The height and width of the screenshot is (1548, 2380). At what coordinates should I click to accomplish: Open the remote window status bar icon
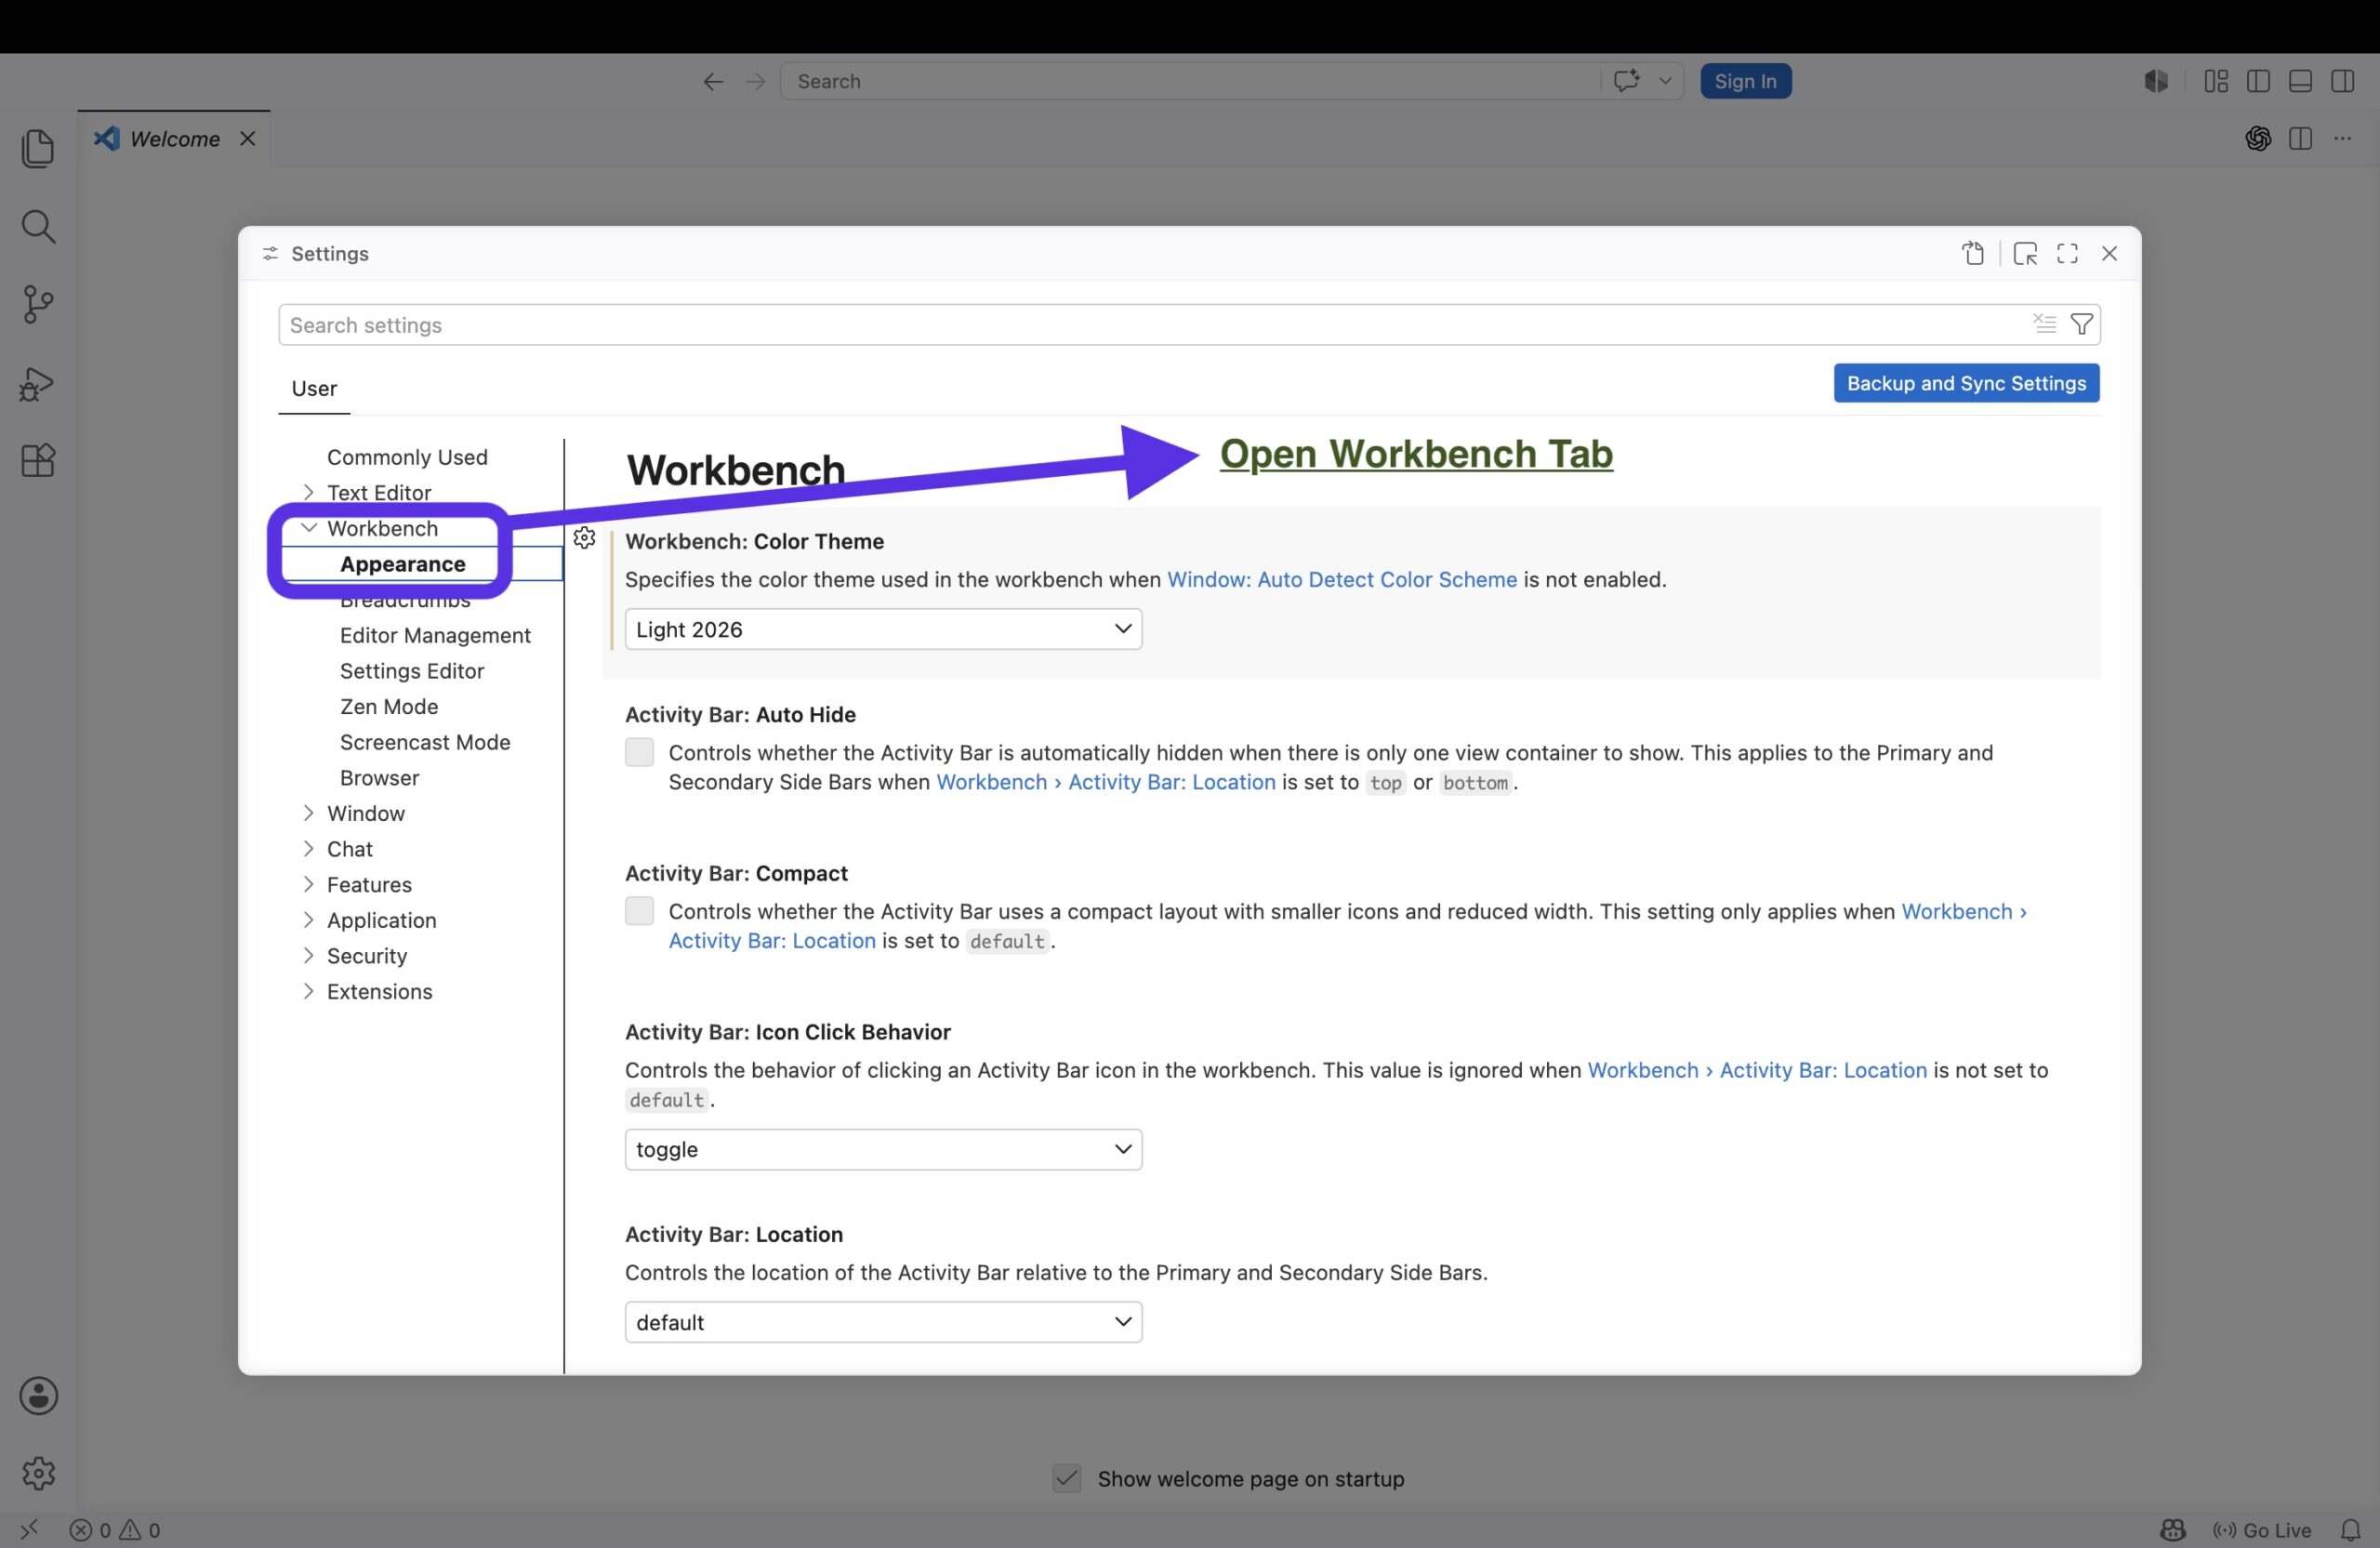click(x=29, y=1529)
